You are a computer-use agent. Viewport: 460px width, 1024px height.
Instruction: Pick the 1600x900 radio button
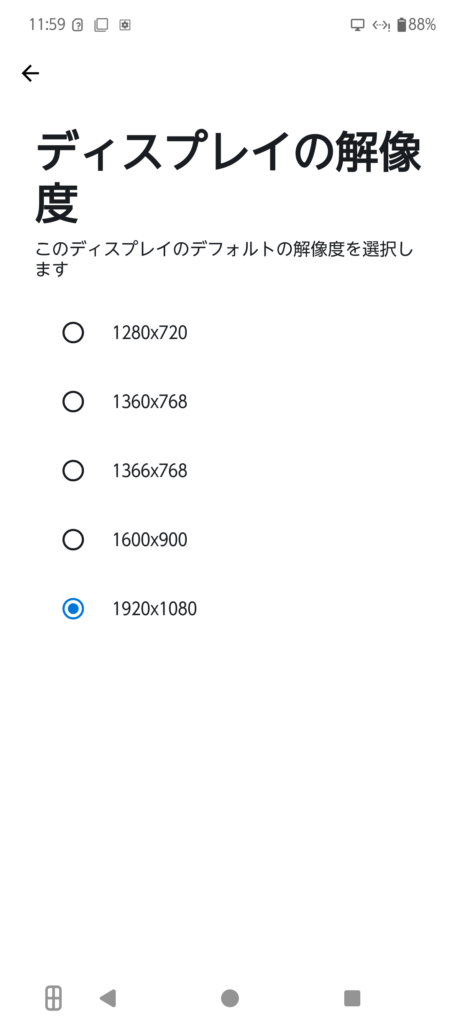coord(73,540)
